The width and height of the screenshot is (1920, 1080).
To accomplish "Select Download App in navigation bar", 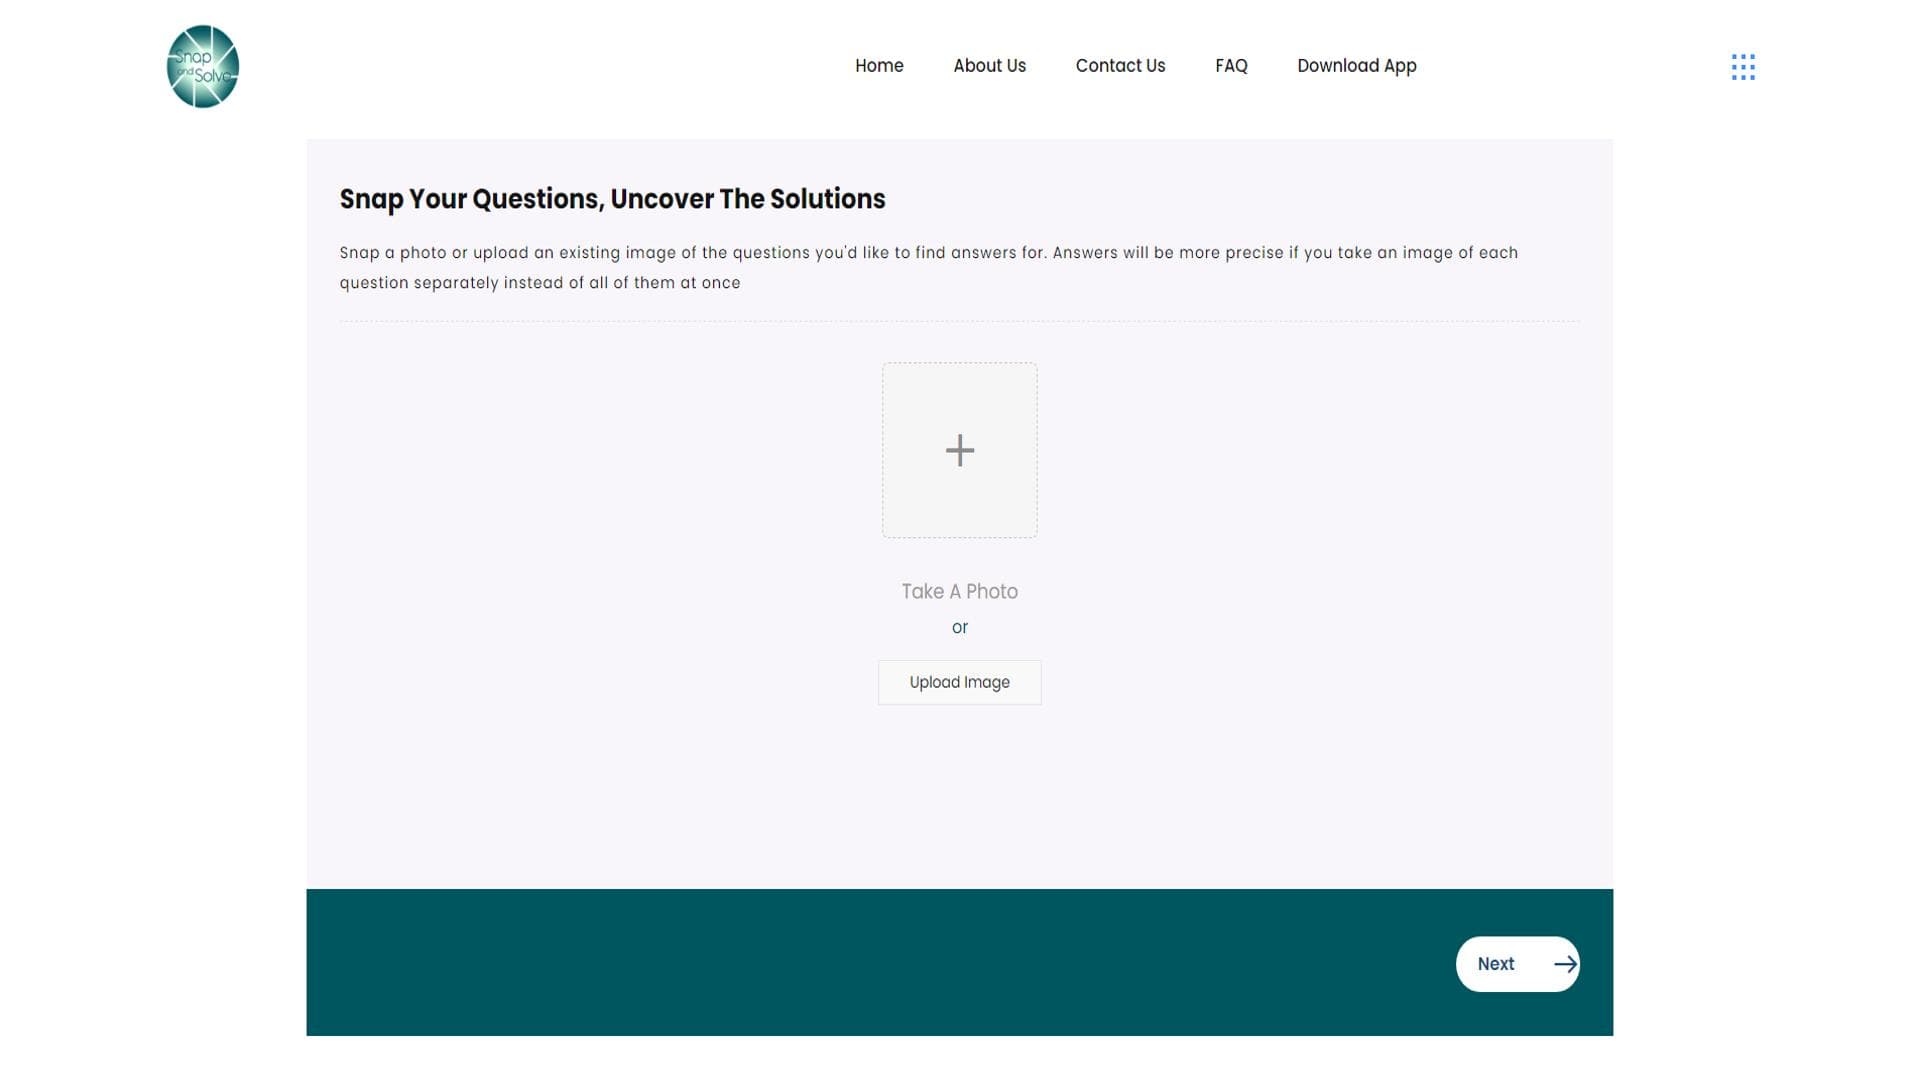I will pos(1356,66).
